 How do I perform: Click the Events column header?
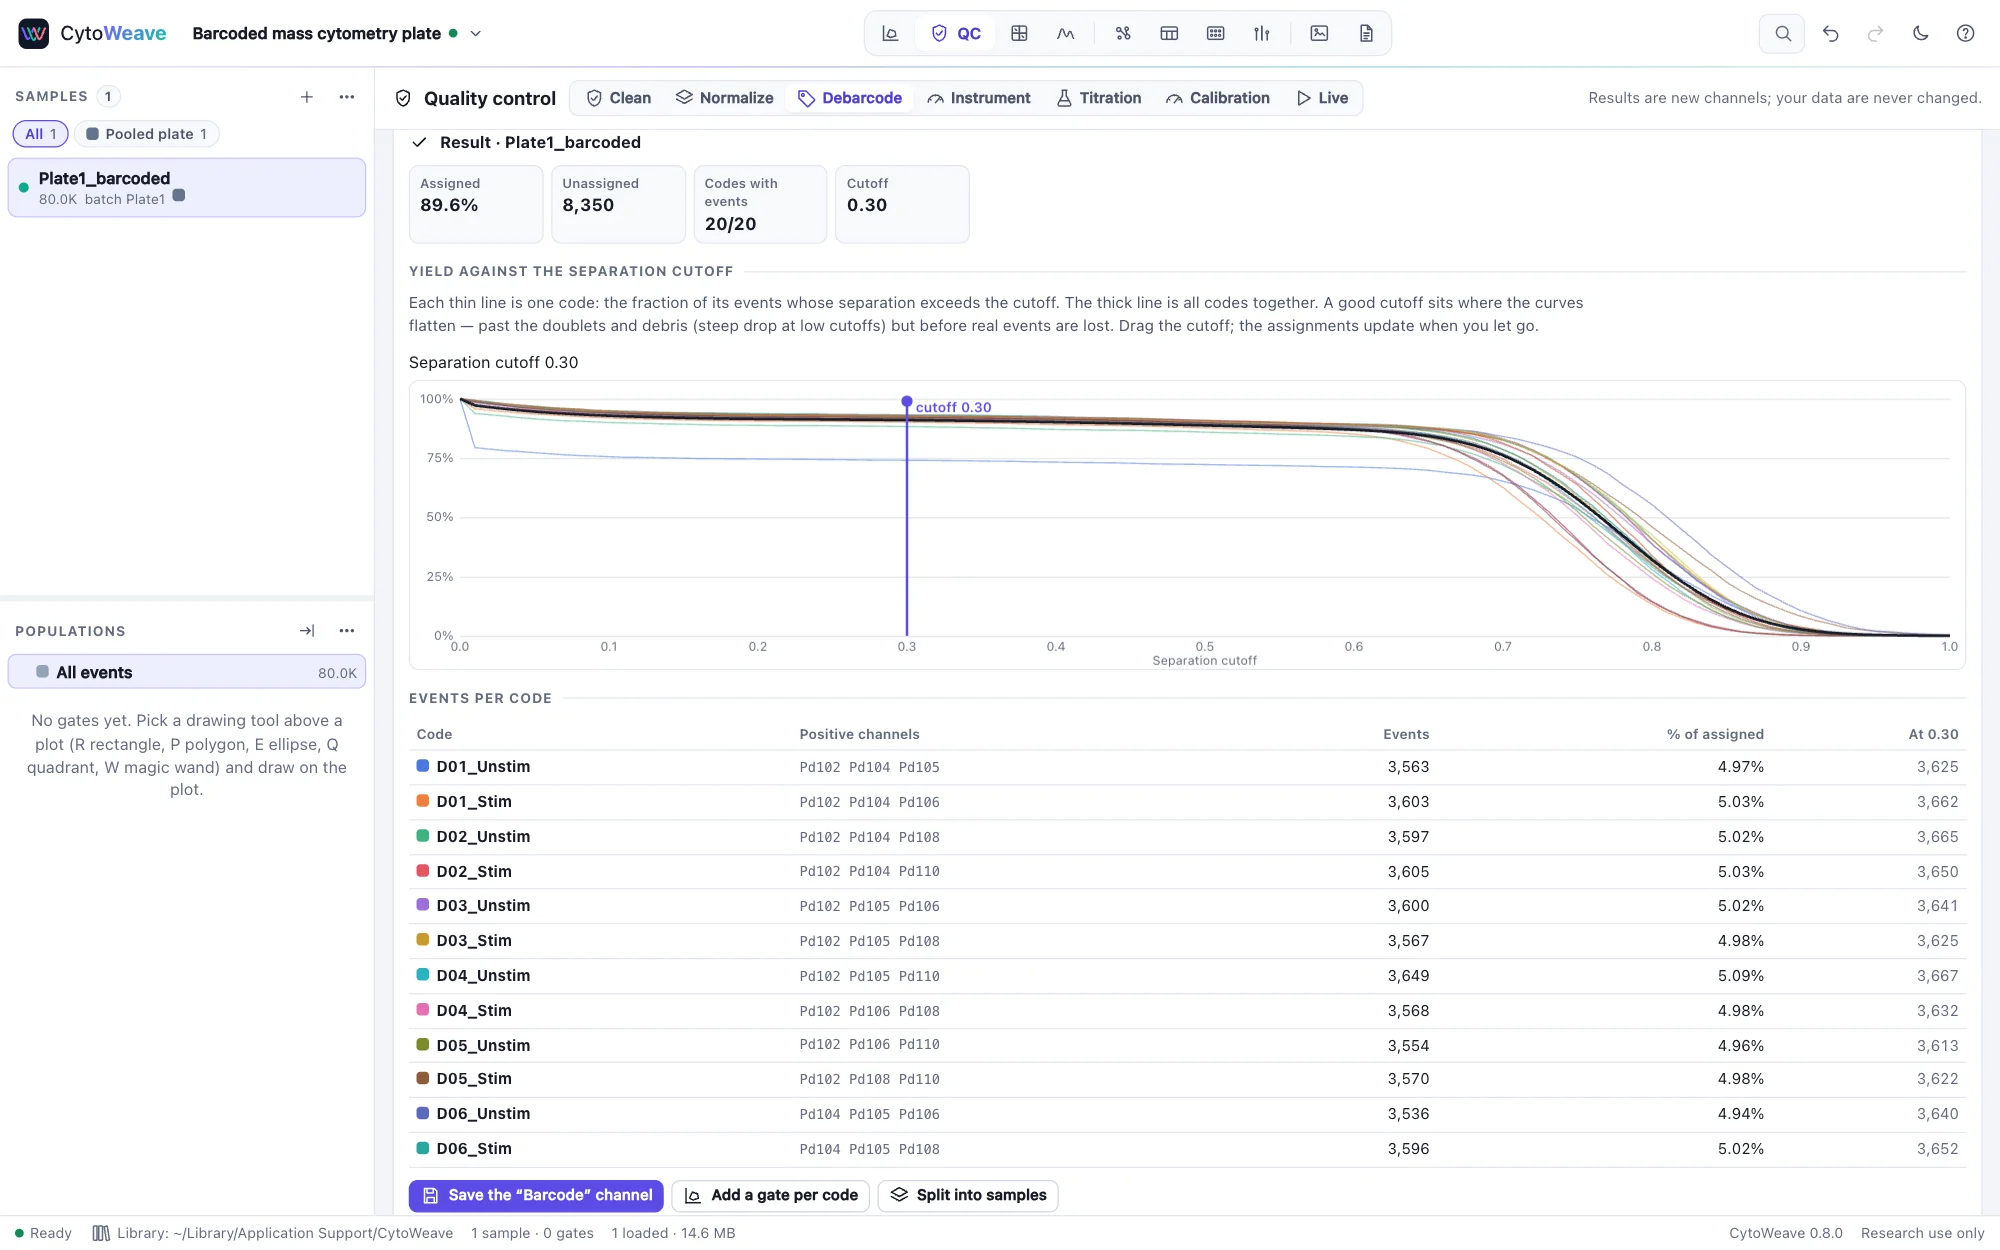1406,734
